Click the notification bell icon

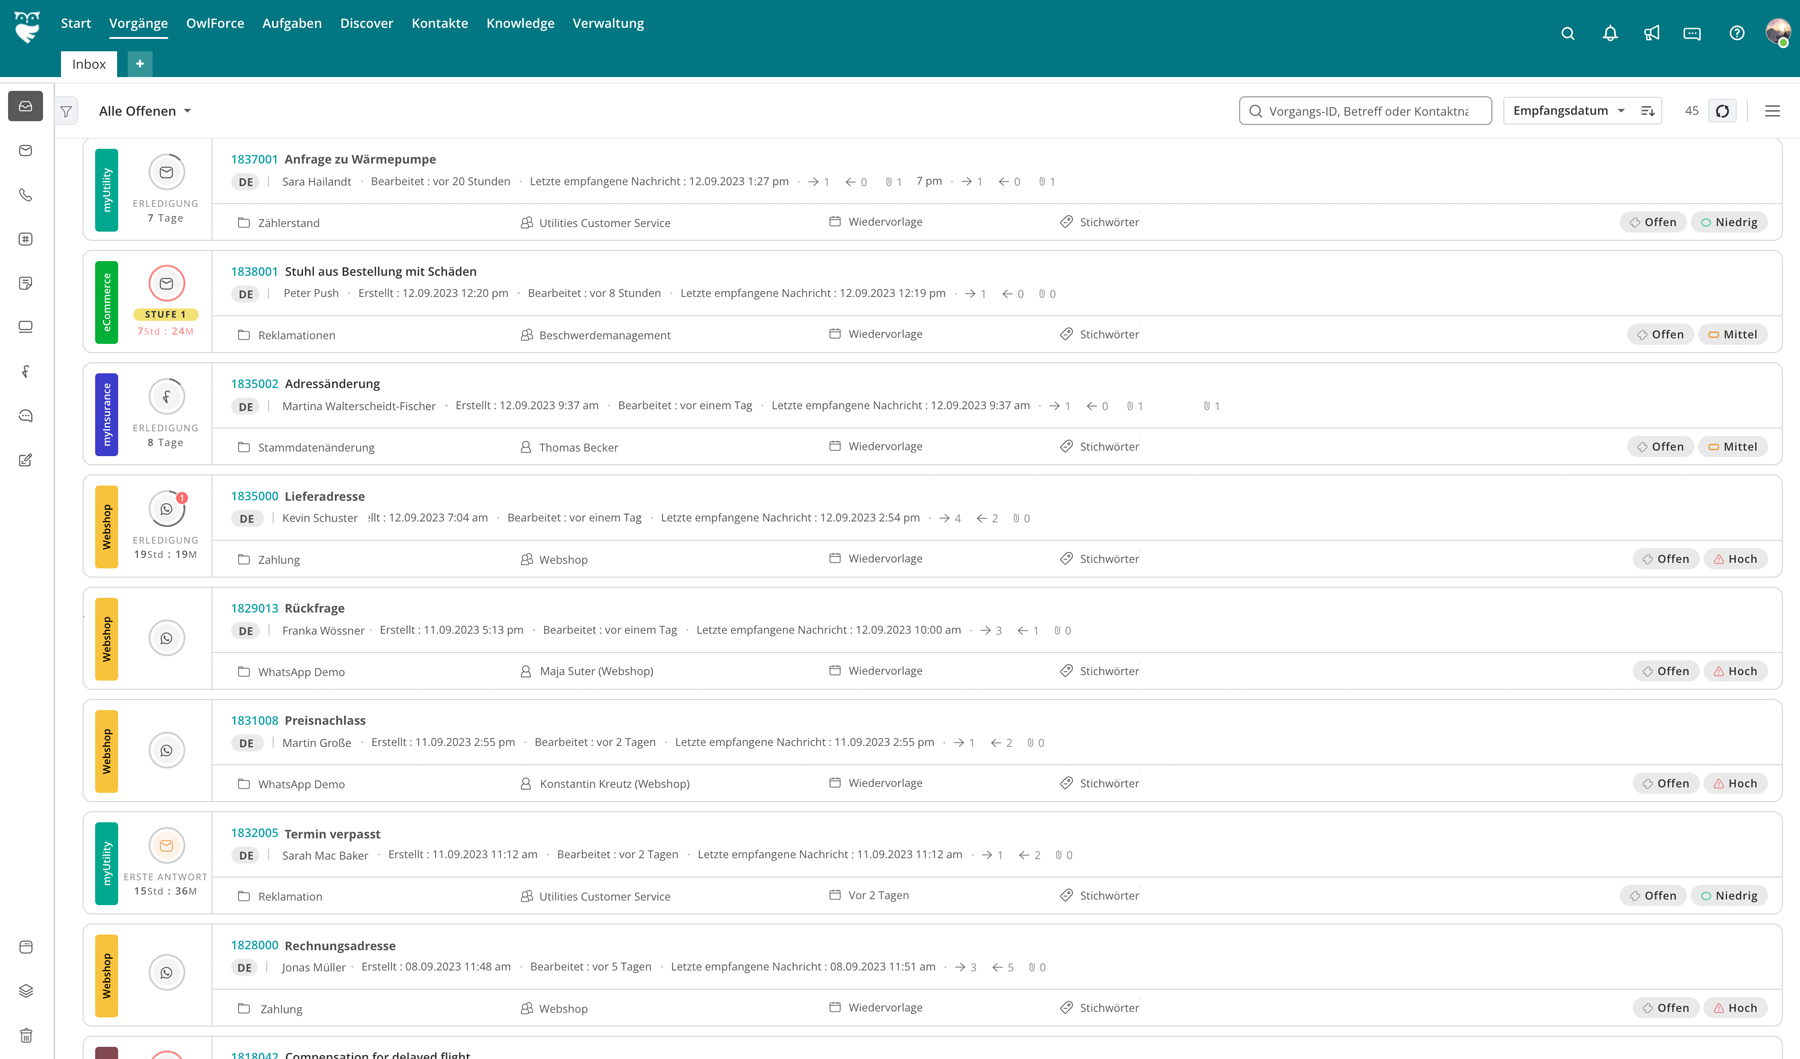tap(1610, 33)
